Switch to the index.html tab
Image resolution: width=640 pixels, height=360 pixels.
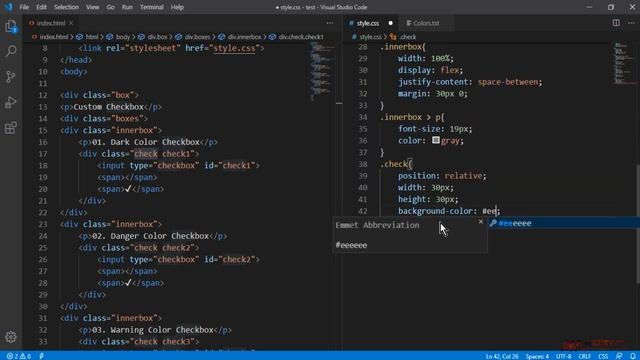coord(51,23)
